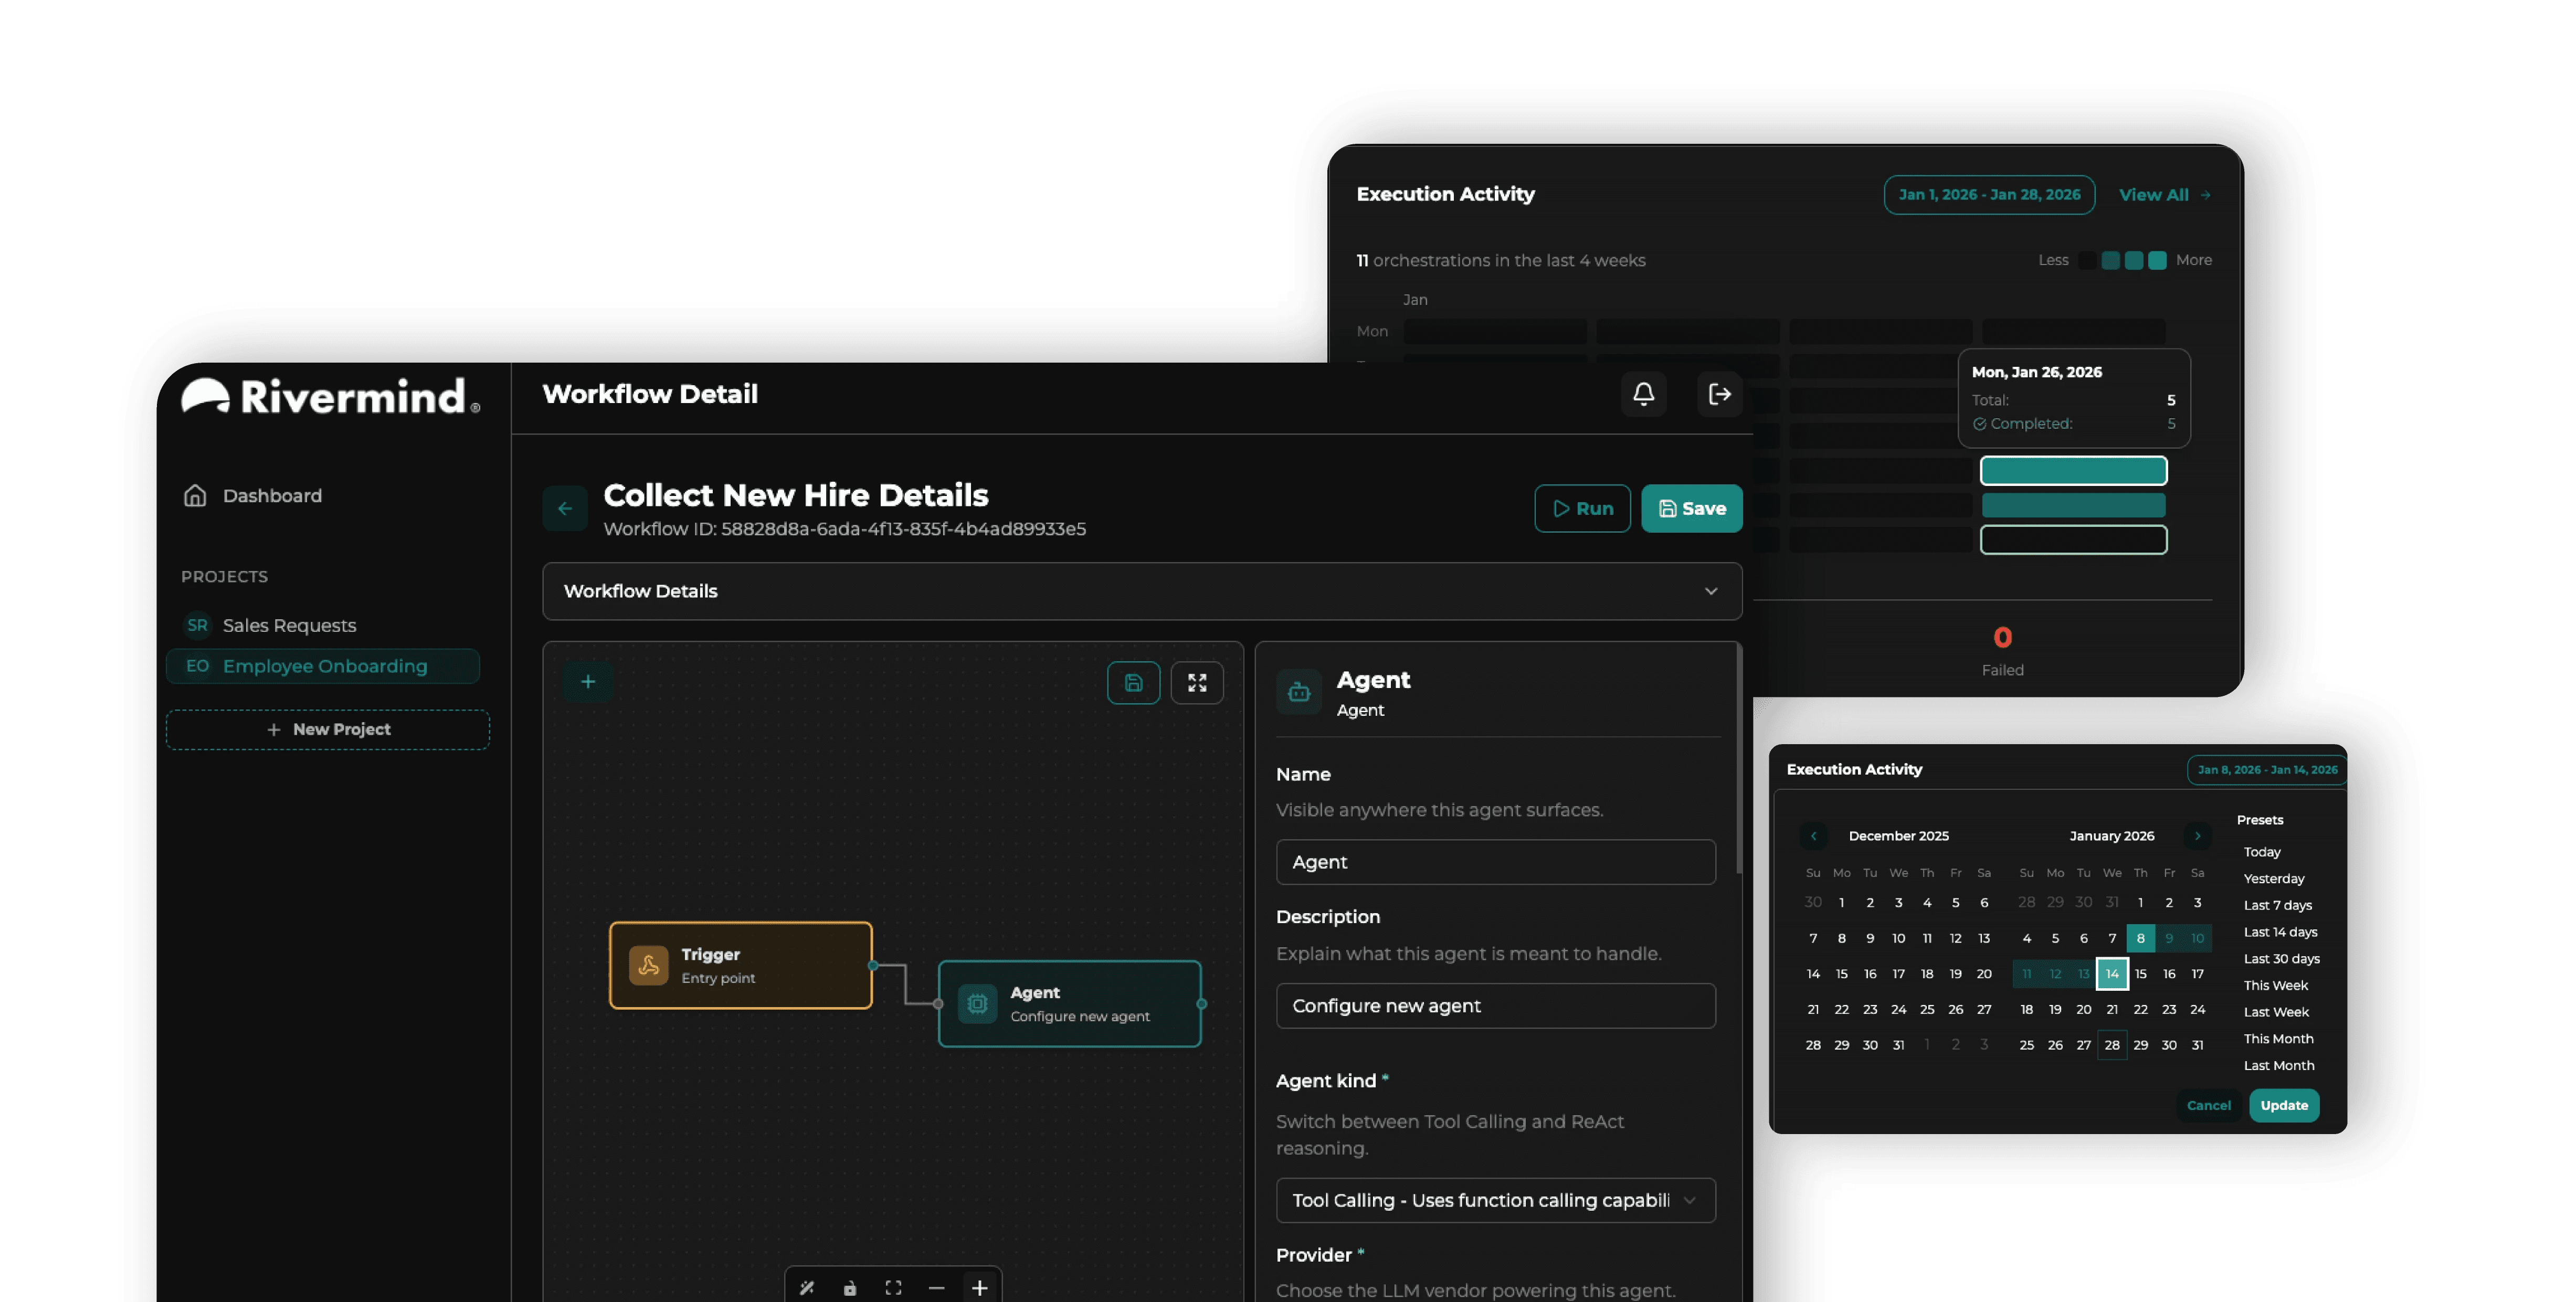Expand the Workflow Details section
The image size is (2576, 1302).
pyautogui.click(x=1142, y=591)
